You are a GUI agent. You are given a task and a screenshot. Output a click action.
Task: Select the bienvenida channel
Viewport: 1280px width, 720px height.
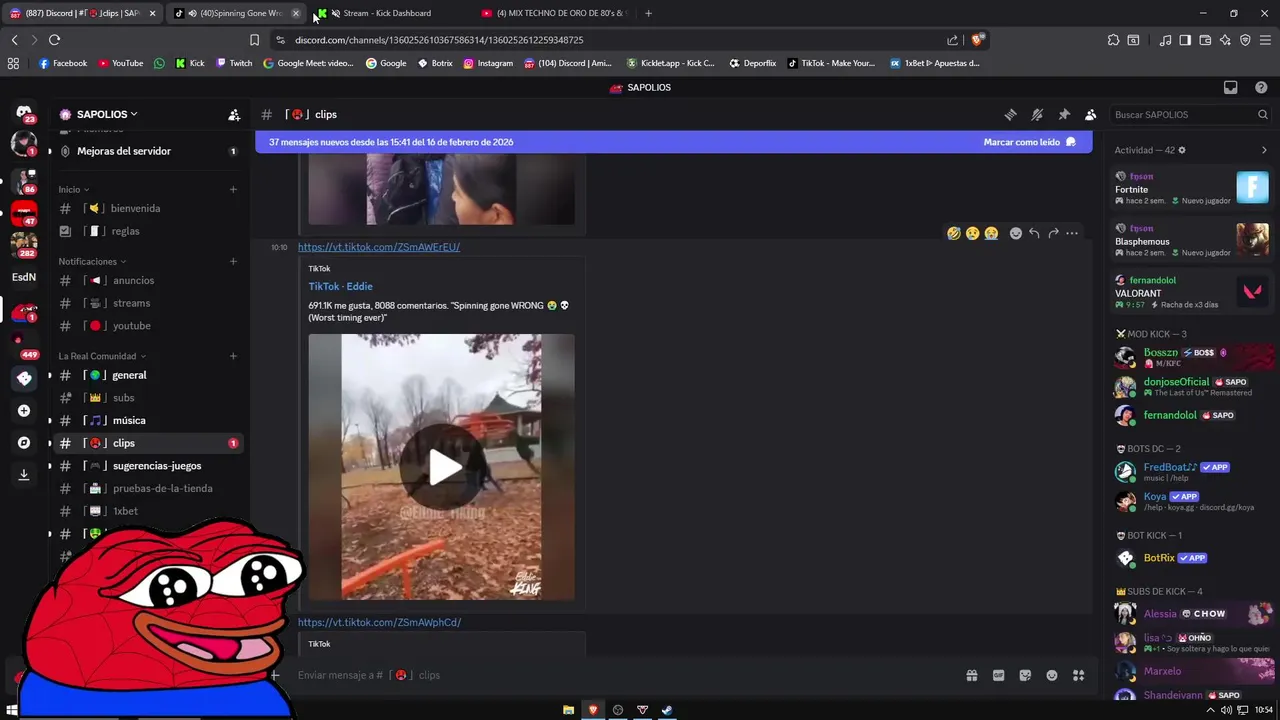pyautogui.click(x=148, y=208)
